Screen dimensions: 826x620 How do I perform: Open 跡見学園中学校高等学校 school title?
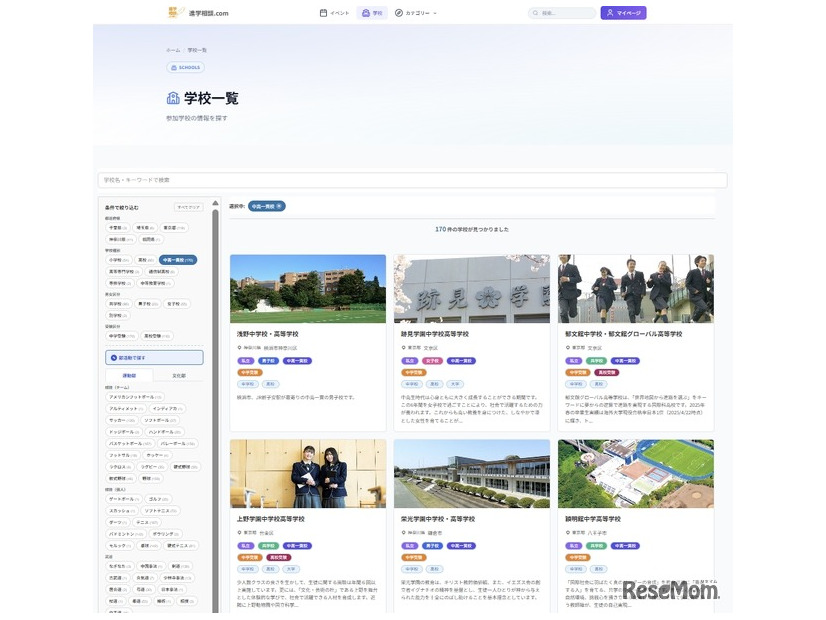(x=435, y=334)
